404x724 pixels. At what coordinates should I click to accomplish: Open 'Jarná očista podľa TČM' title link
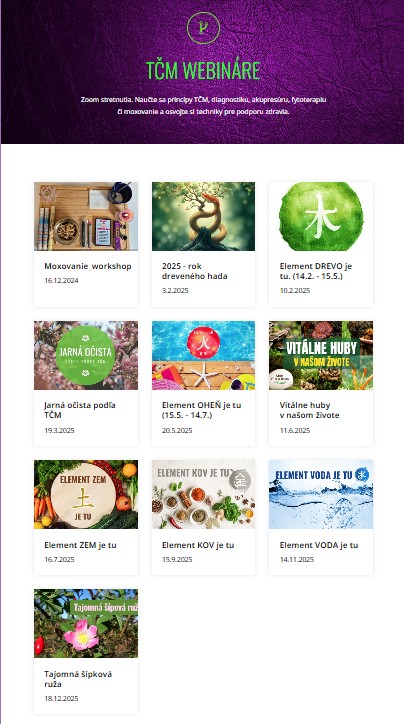click(80, 410)
